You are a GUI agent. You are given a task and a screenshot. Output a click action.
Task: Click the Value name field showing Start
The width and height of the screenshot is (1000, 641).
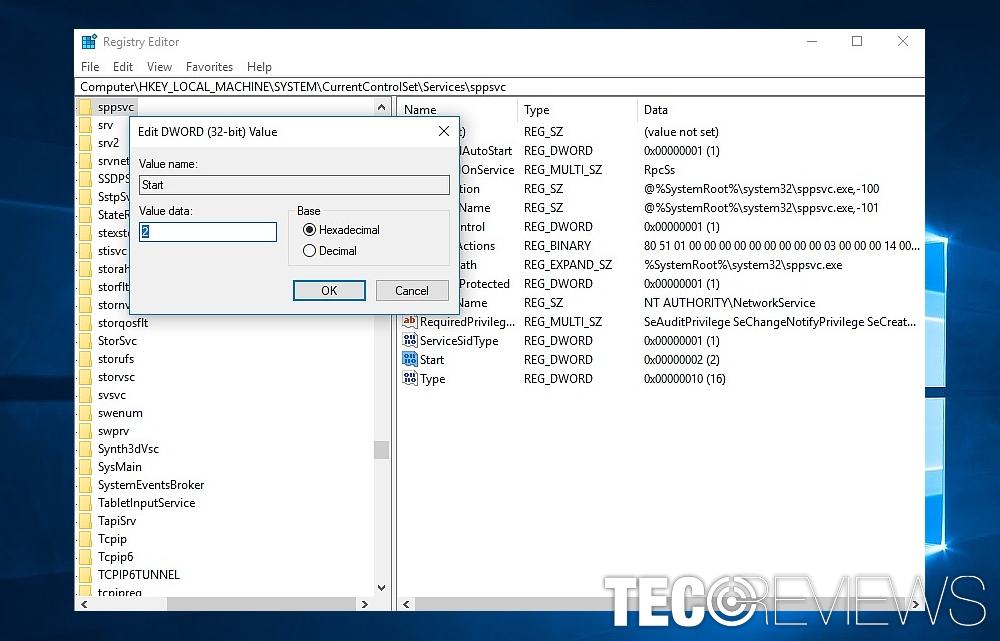[294, 185]
